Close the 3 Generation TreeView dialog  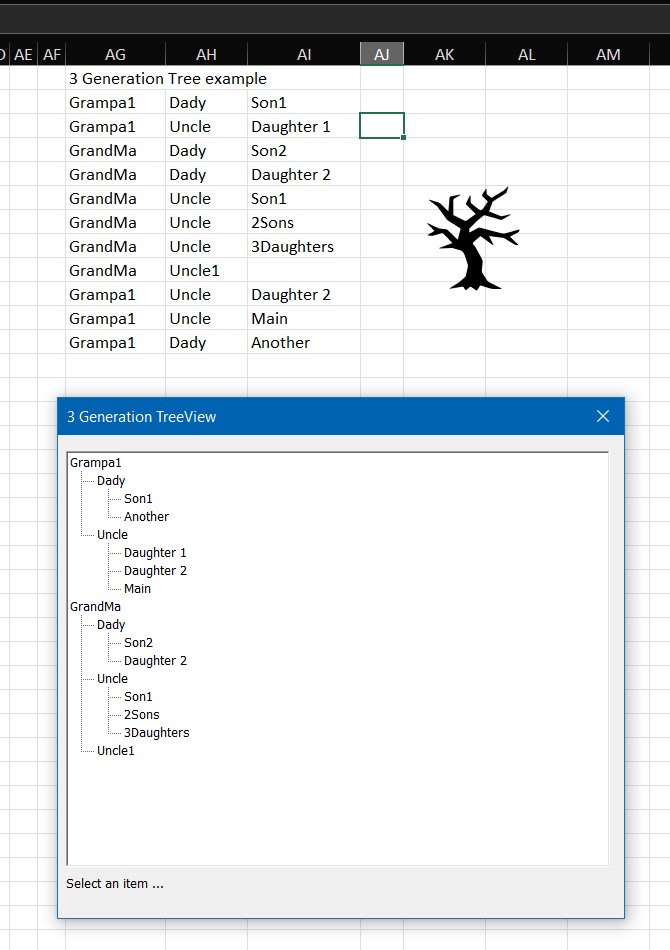click(x=603, y=416)
